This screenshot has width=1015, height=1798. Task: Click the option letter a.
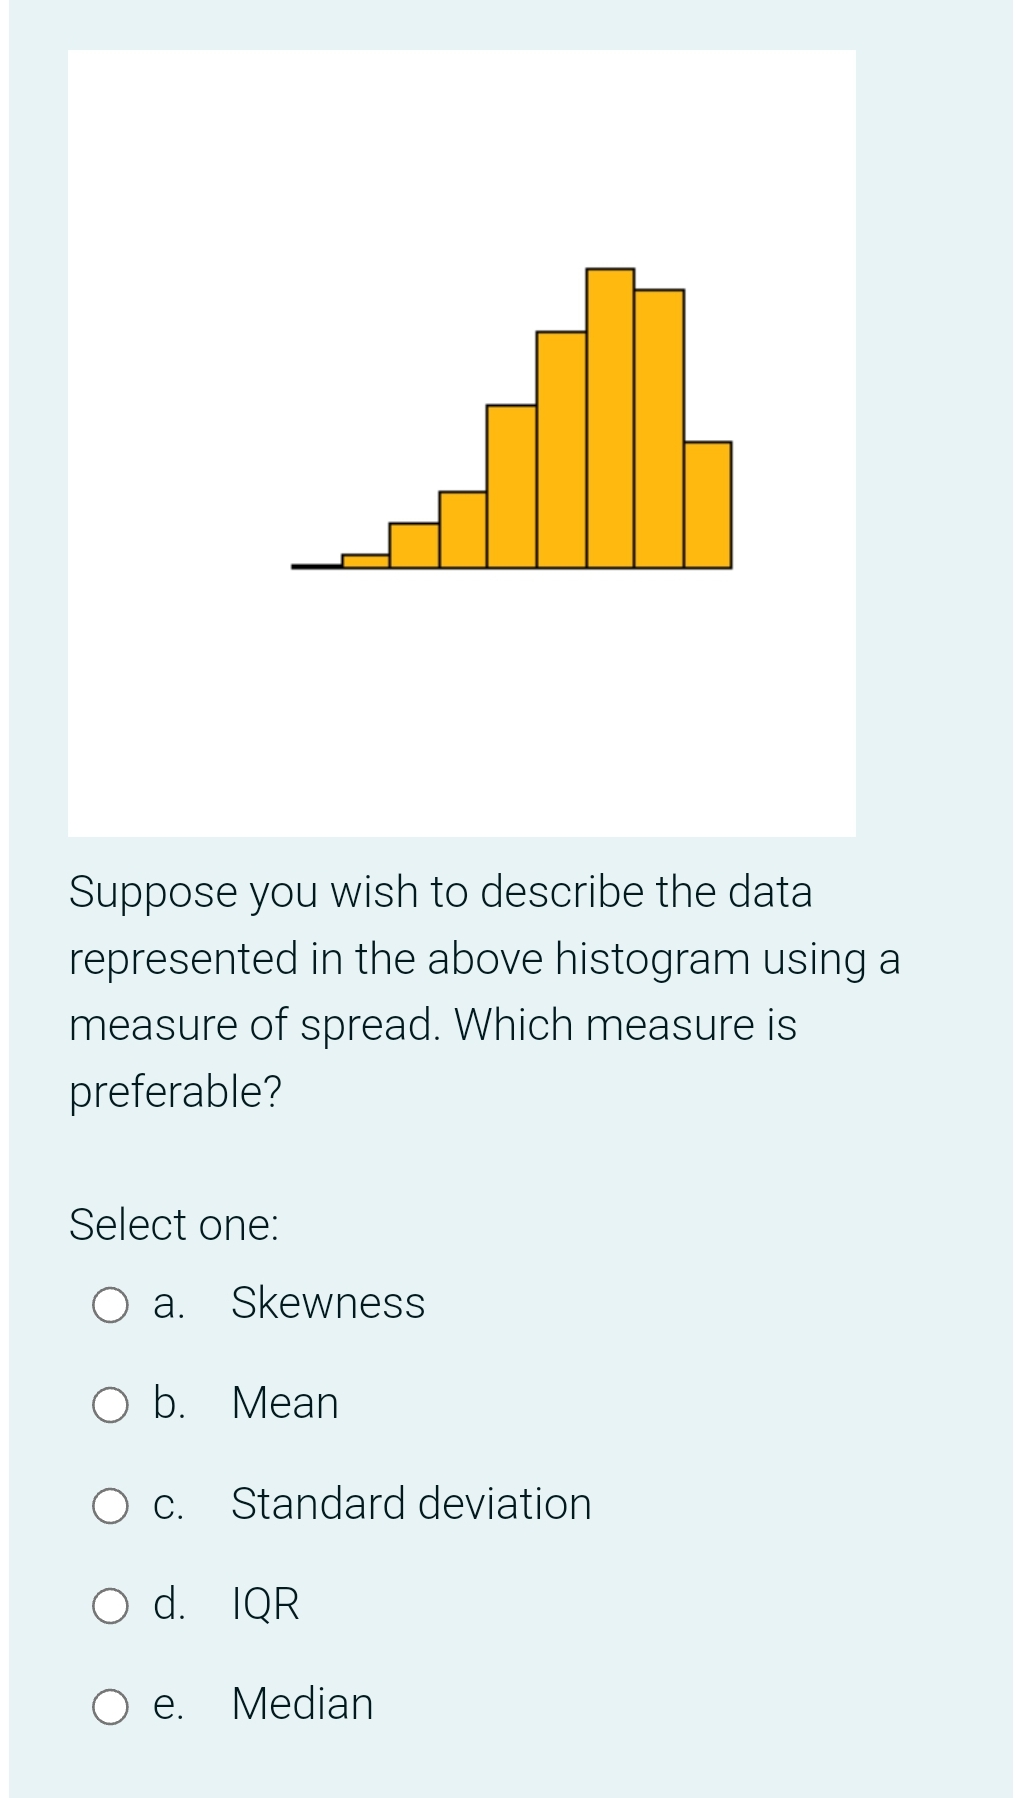(x=168, y=1305)
